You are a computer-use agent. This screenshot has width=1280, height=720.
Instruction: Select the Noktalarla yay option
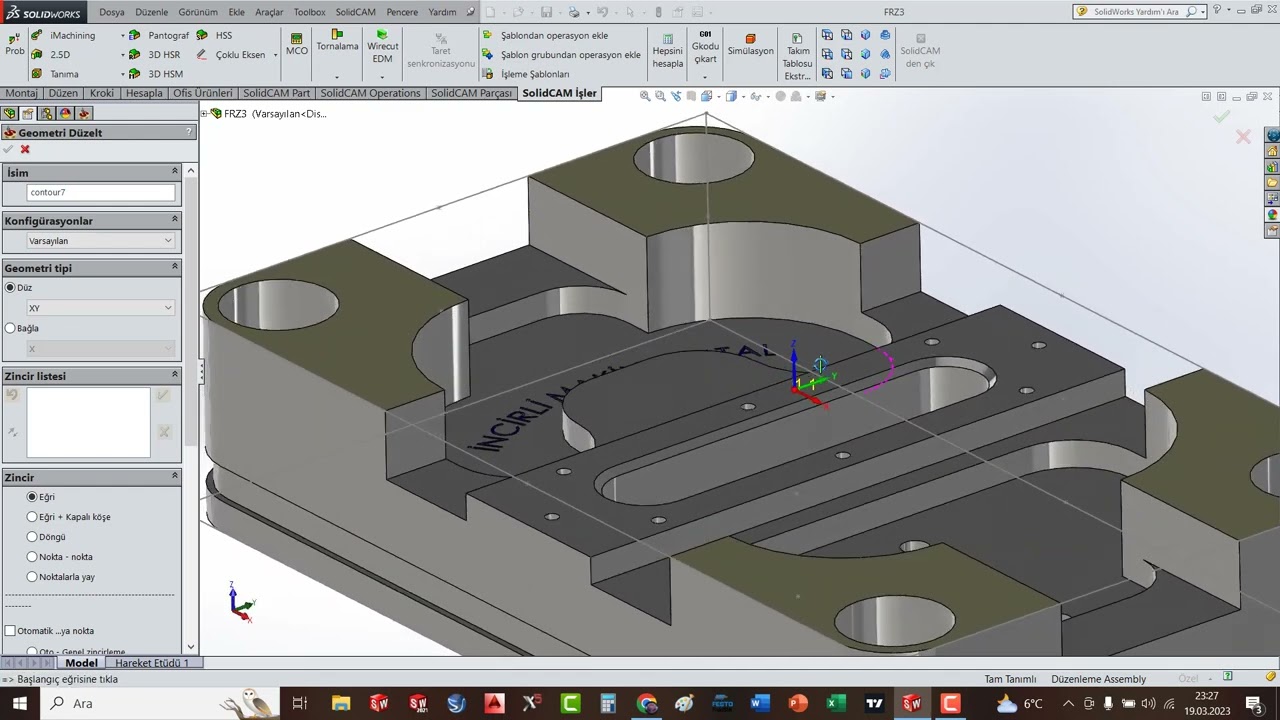pyautogui.click(x=32, y=577)
